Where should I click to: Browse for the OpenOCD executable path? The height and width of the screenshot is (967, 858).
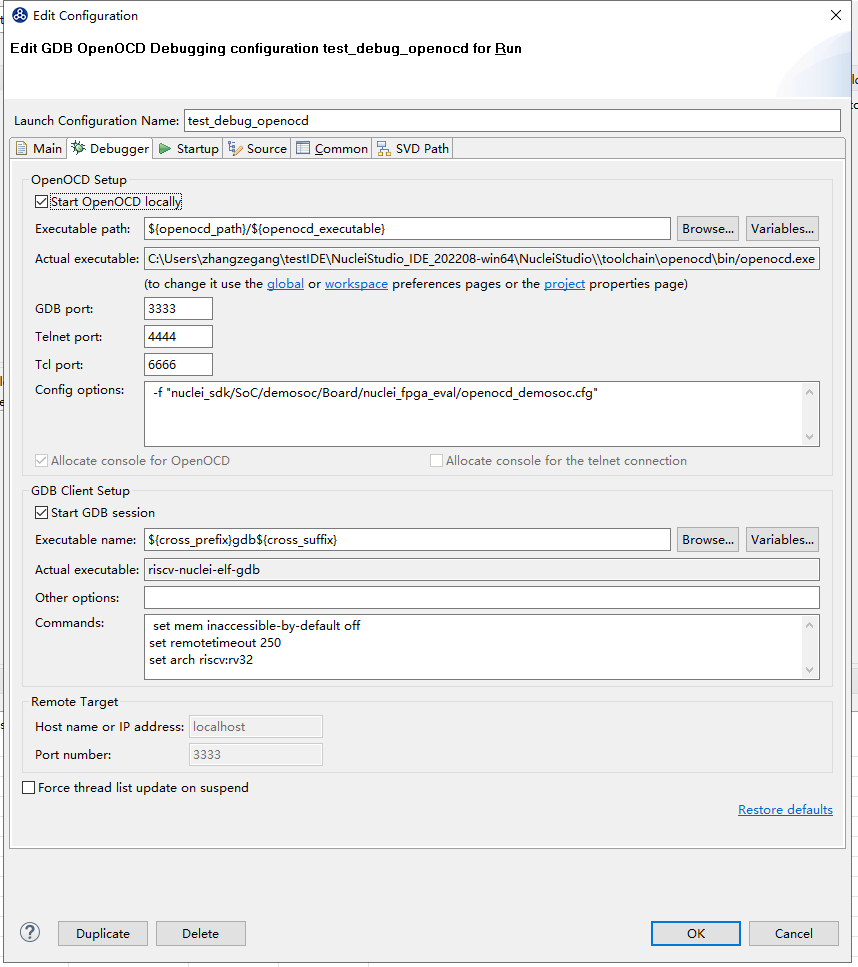pyautogui.click(x=707, y=229)
